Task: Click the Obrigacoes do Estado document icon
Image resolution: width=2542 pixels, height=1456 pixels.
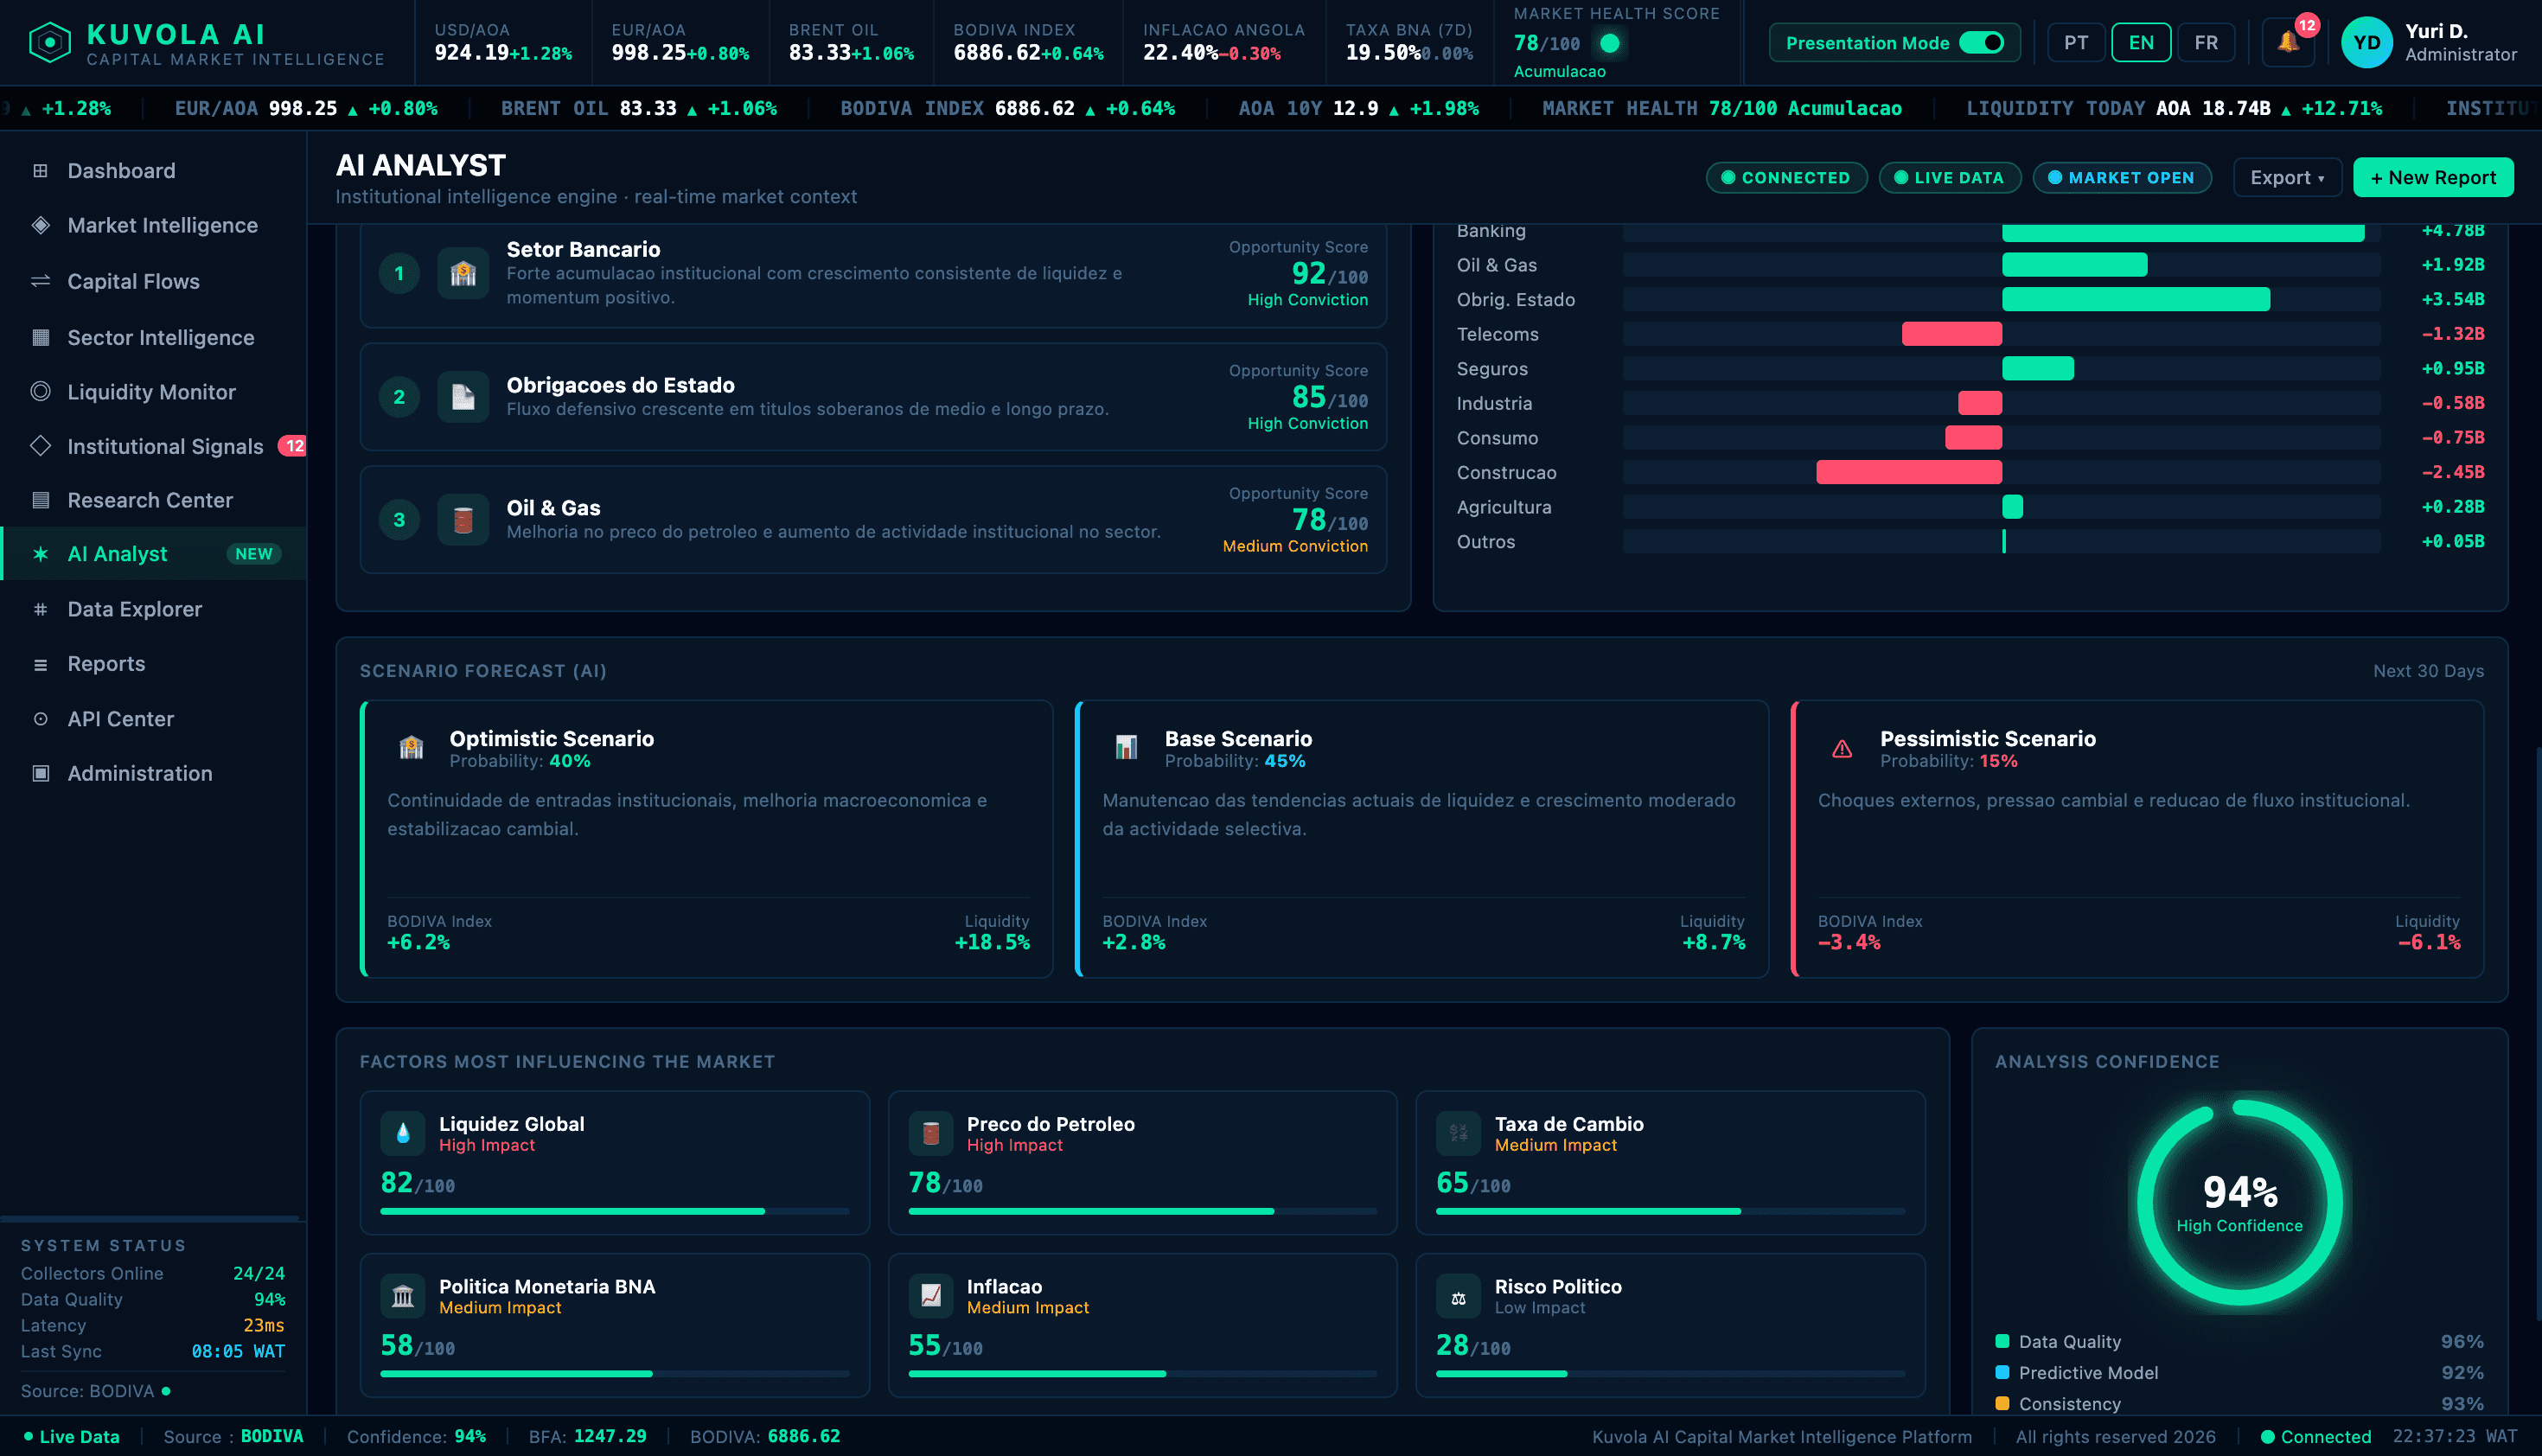Action: pos(463,397)
